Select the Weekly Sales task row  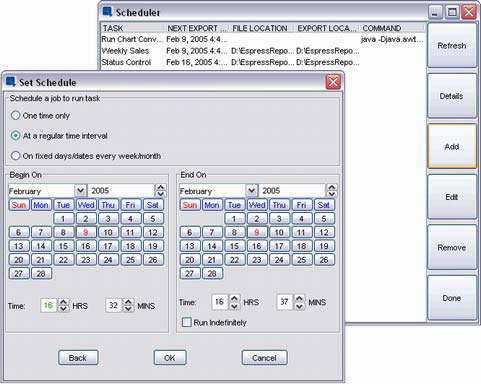coord(263,51)
